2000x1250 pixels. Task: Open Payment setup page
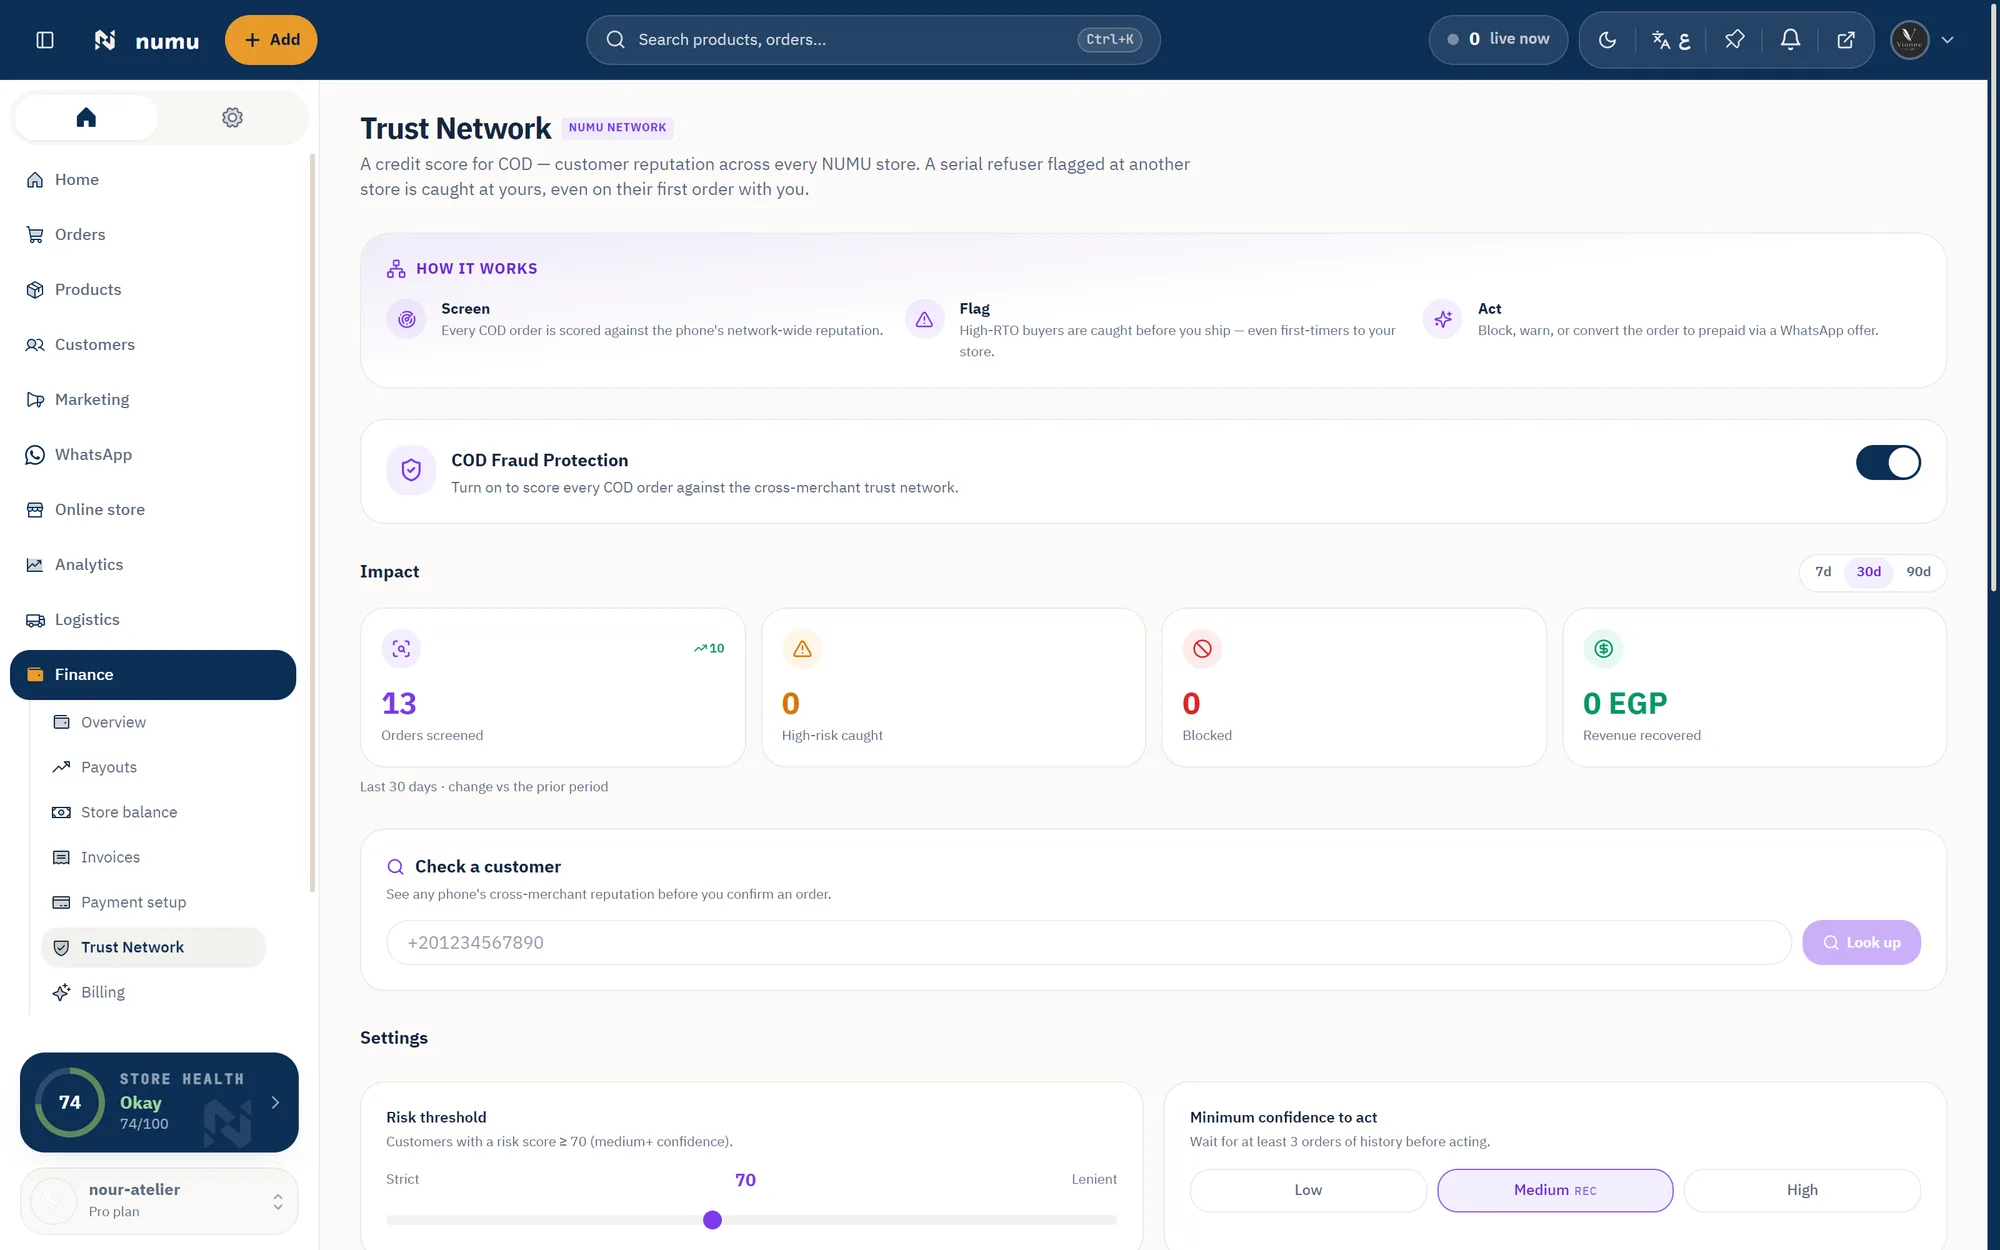154,902
